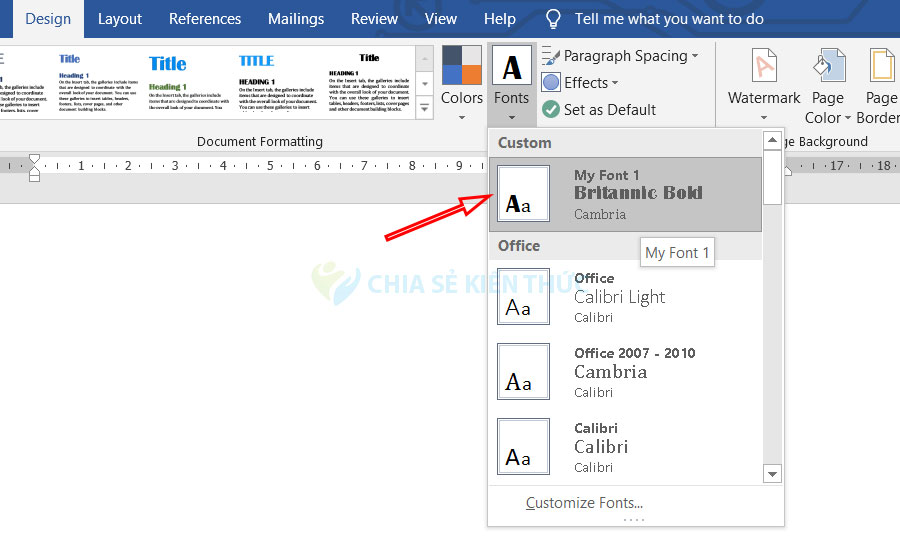This screenshot has width=900, height=539.
Task: Apply the style set with green Heading 1
Action: [x=187, y=83]
